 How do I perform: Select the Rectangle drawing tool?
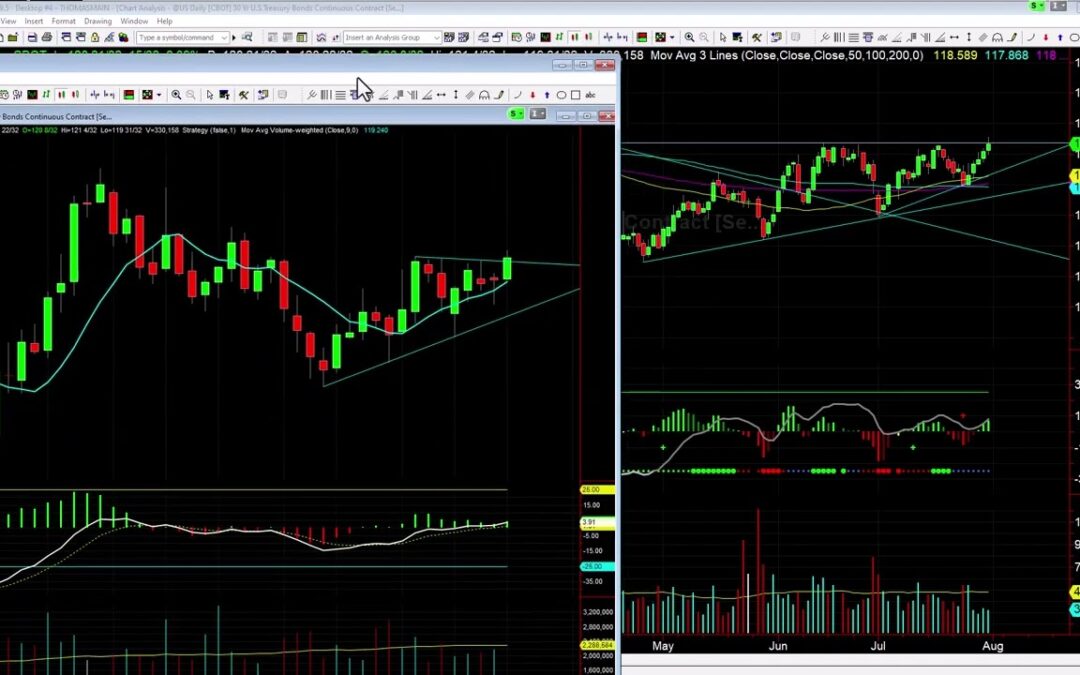pyautogui.click(x=577, y=95)
